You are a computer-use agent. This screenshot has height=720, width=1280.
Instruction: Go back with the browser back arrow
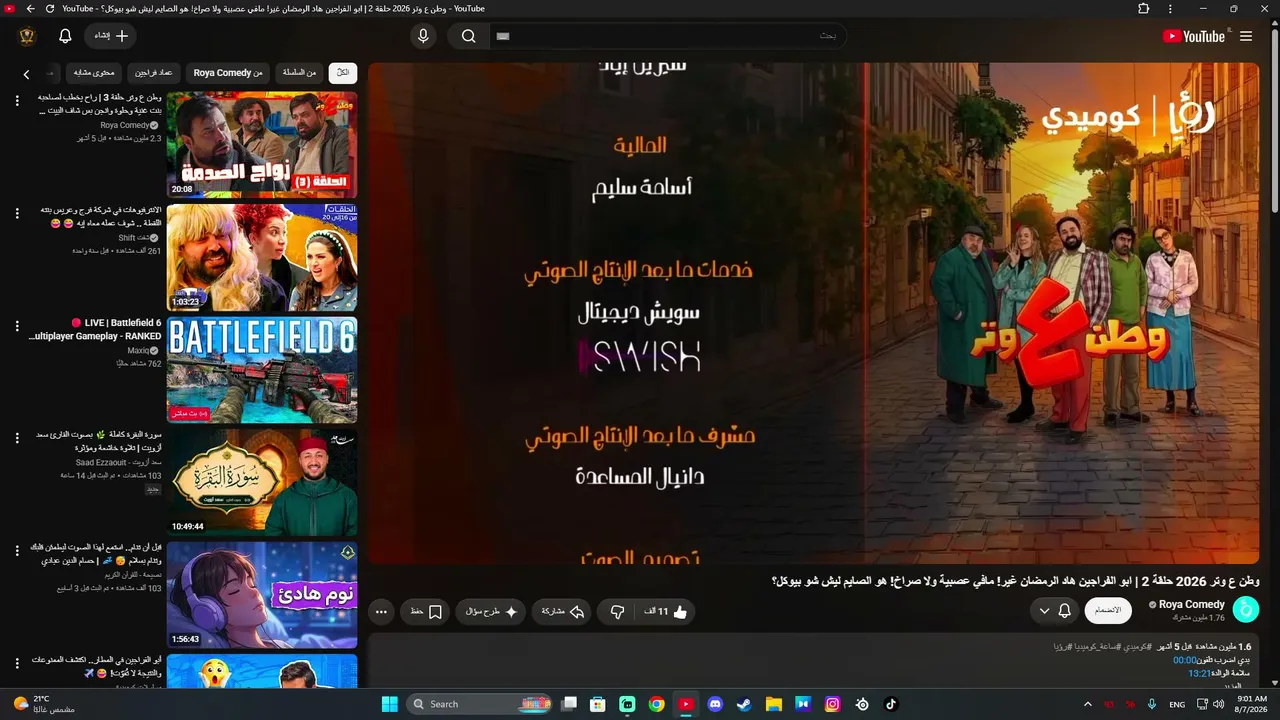click(x=30, y=9)
